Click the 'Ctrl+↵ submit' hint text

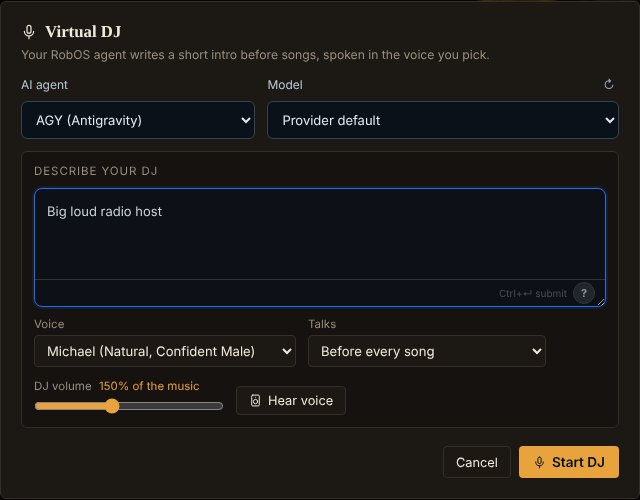tap(533, 293)
